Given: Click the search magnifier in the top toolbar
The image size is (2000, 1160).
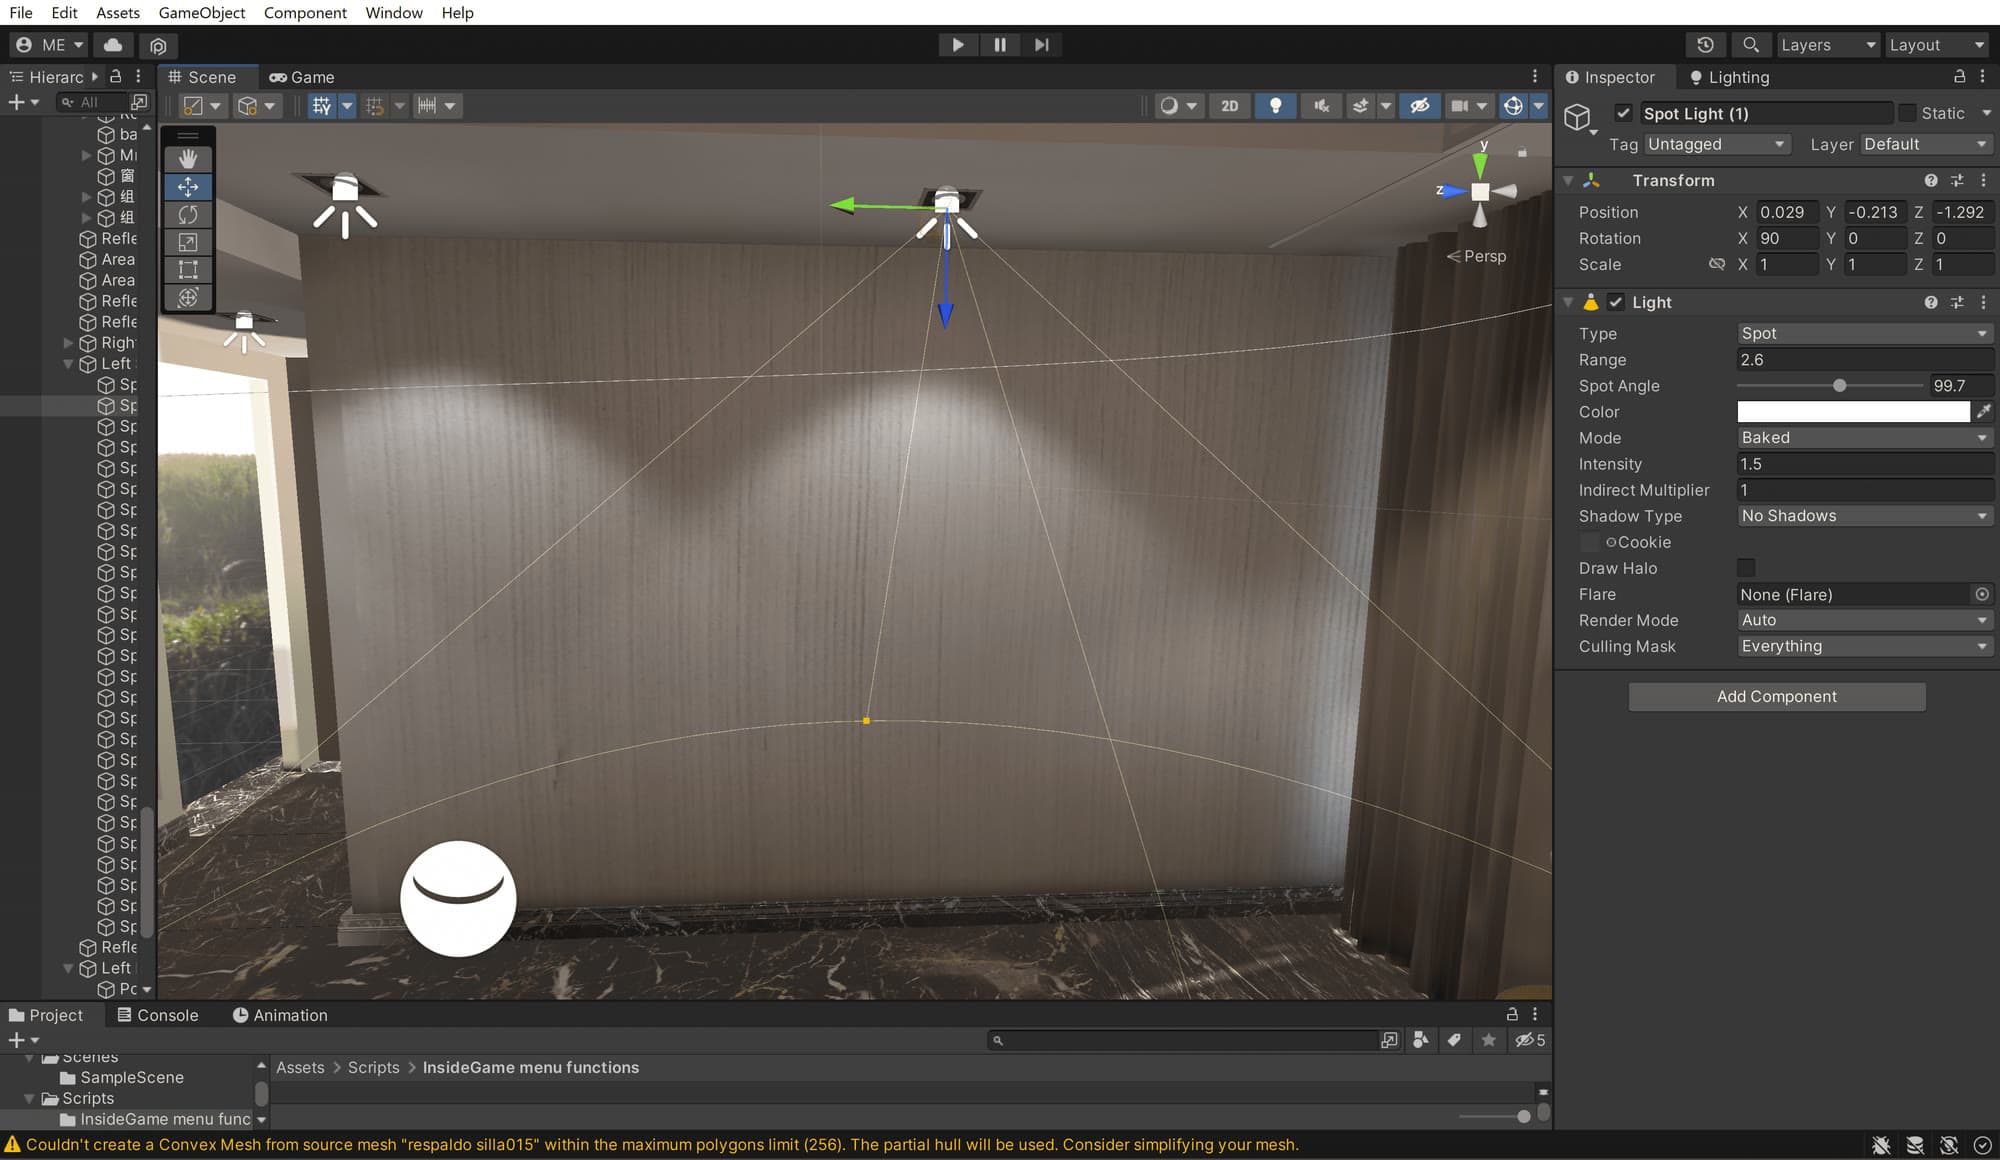Looking at the screenshot, I should coord(1750,45).
